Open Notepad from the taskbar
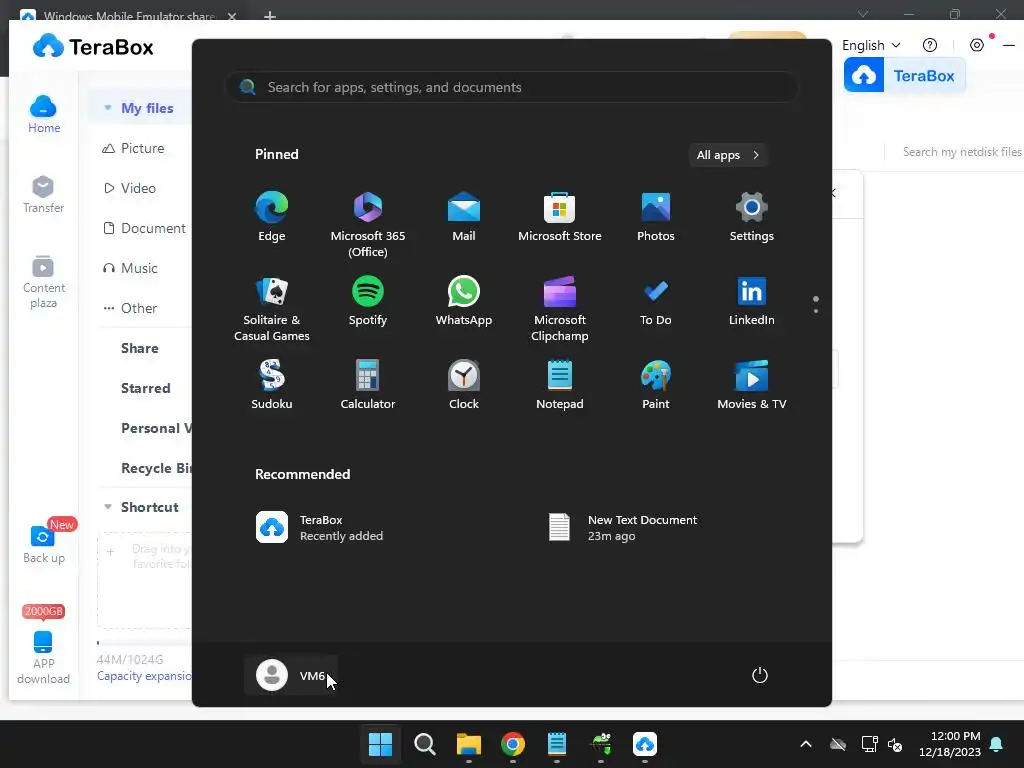Viewport: 1024px width, 768px height. coord(556,744)
